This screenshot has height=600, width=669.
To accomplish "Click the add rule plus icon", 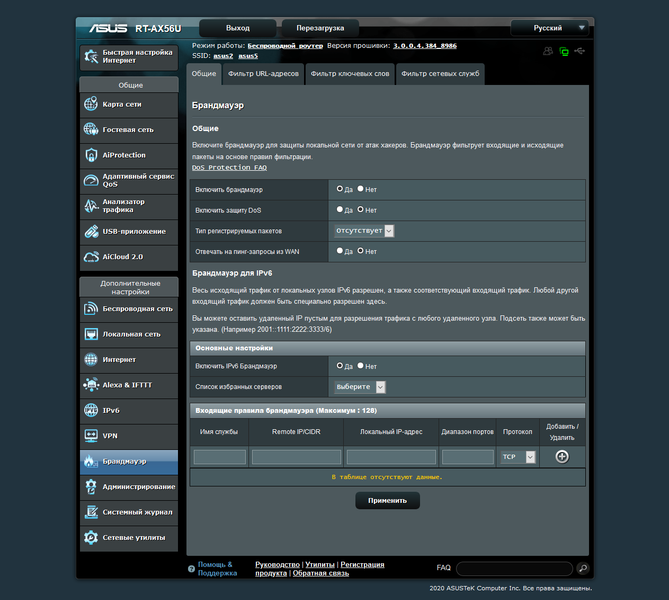I will (x=561, y=457).
